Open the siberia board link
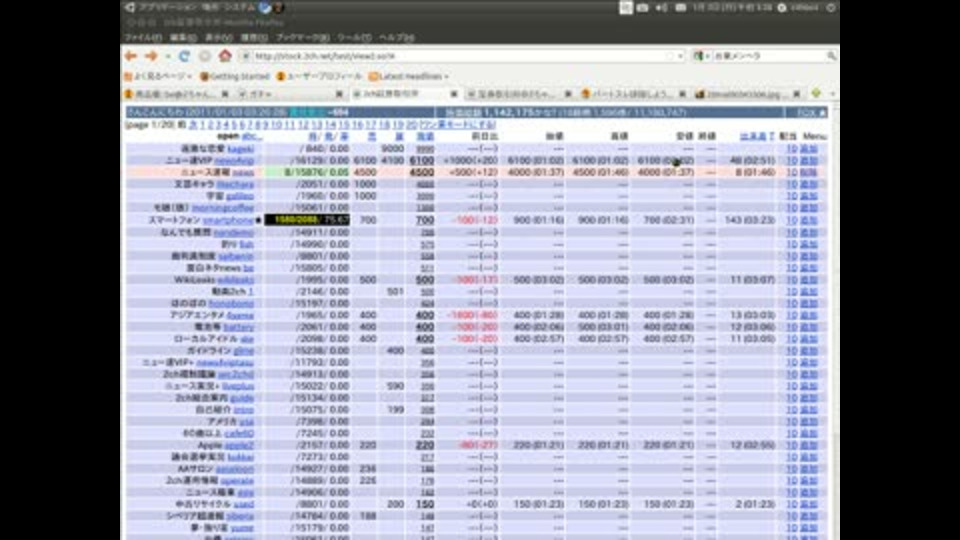This screenshot has width=960, height=540. point(240,516)
